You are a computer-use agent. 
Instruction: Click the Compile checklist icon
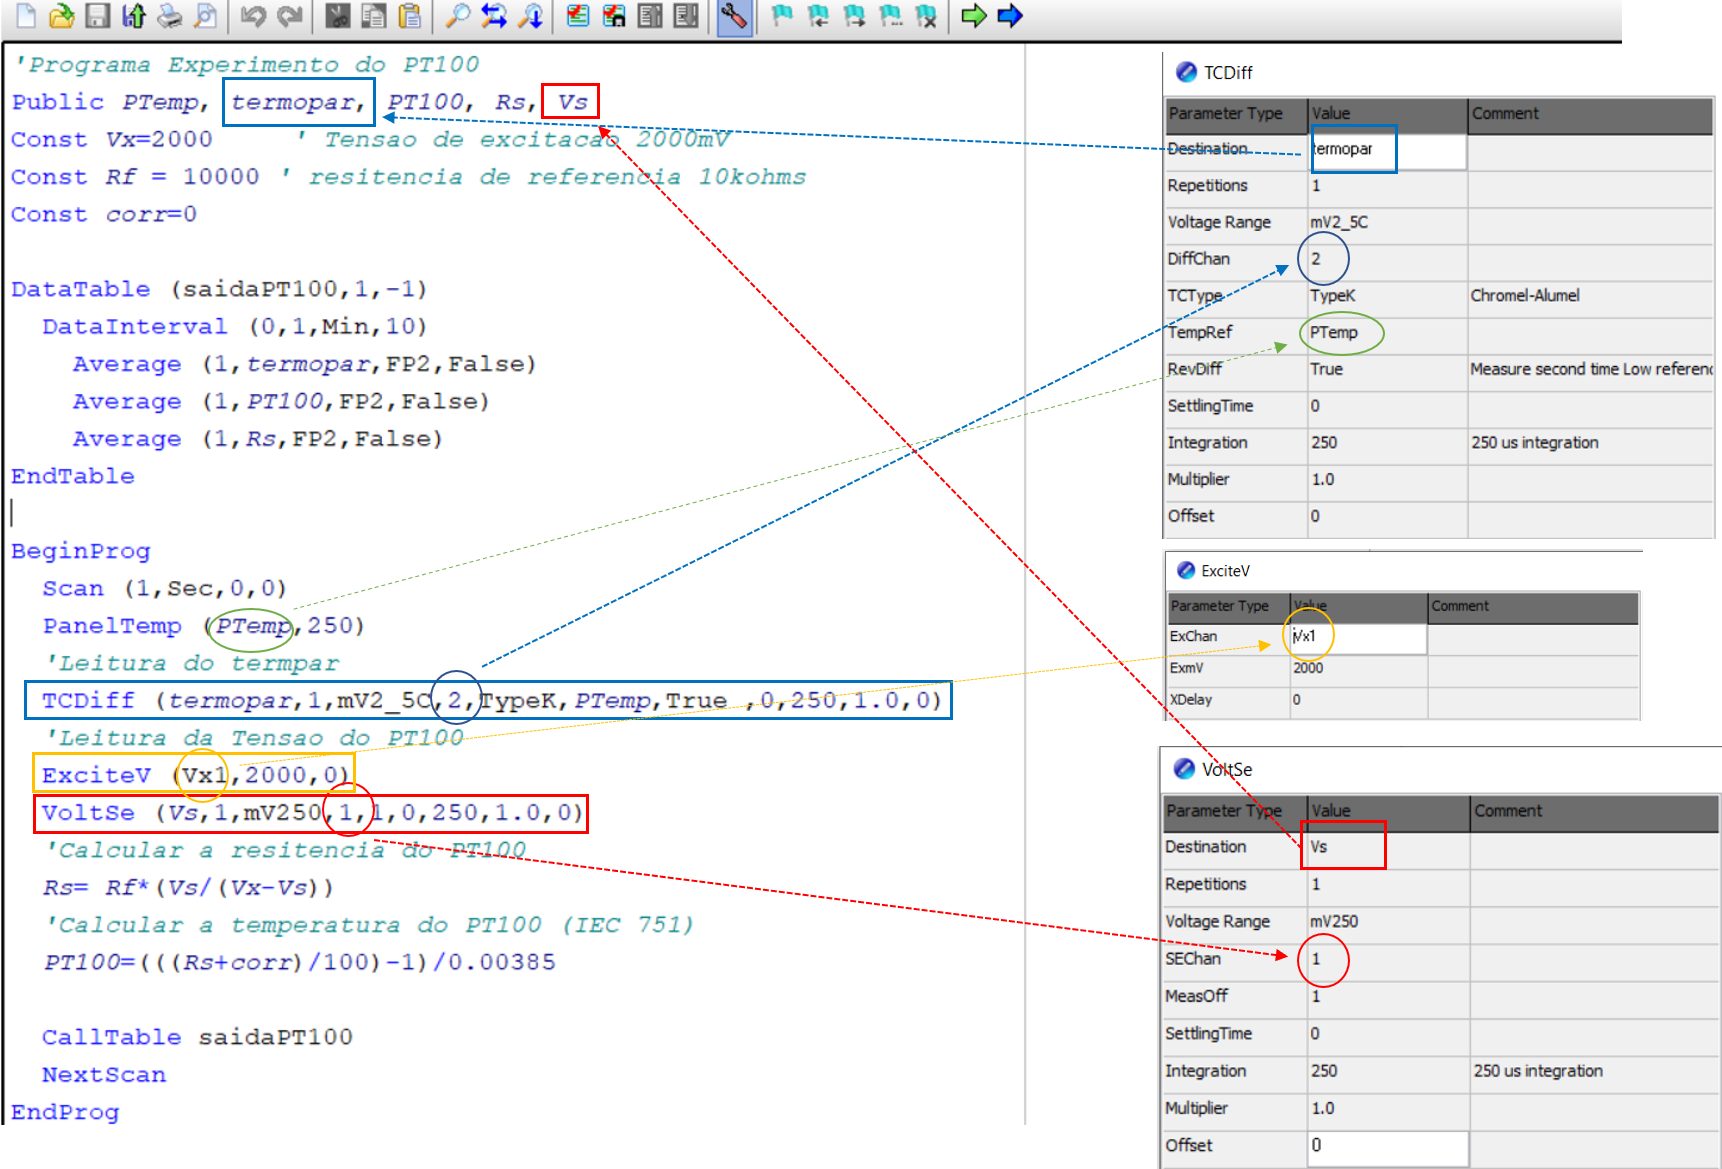point(578,15)
